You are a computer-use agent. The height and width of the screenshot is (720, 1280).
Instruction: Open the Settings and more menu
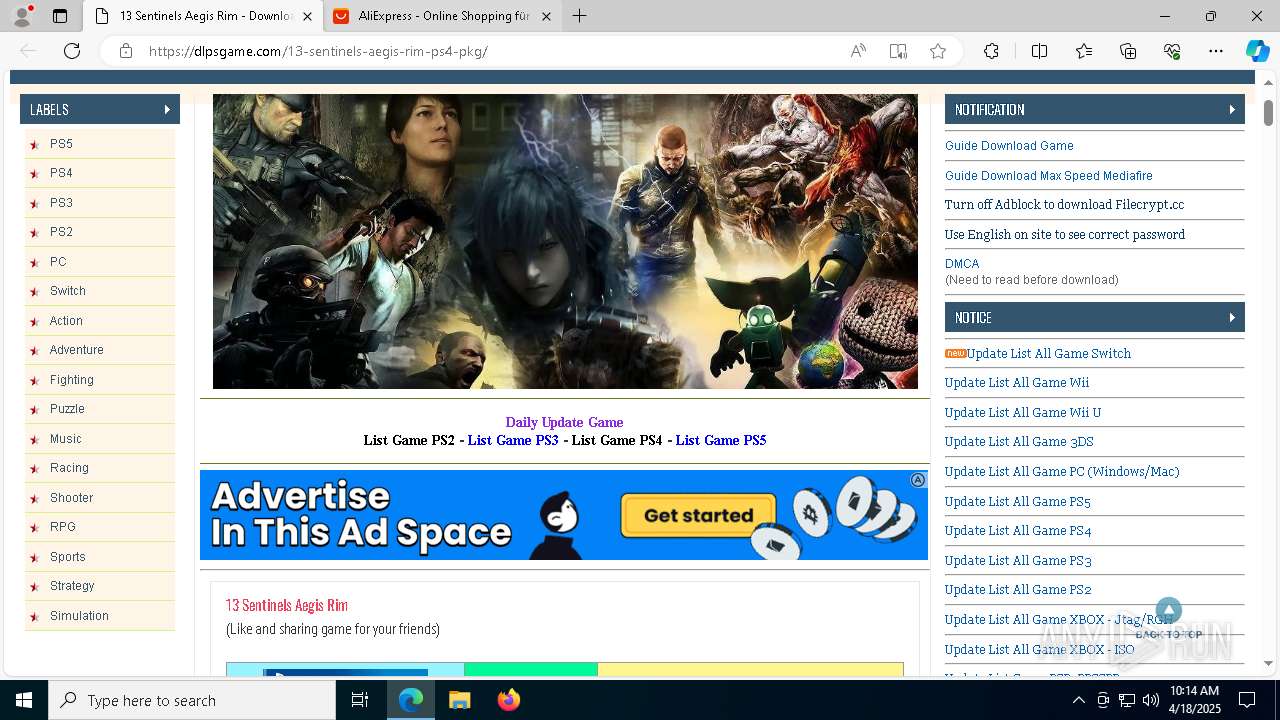point(1216,51)
